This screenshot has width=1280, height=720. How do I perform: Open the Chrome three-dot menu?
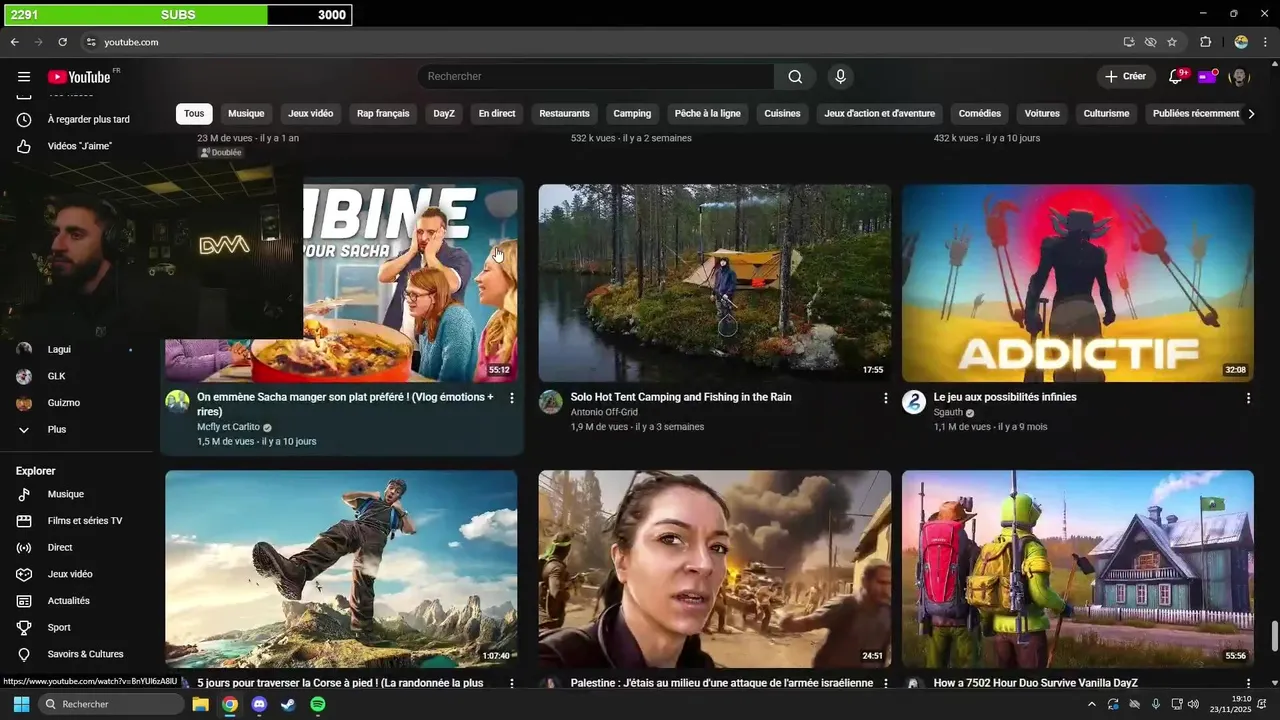[x=1266, y=42]
